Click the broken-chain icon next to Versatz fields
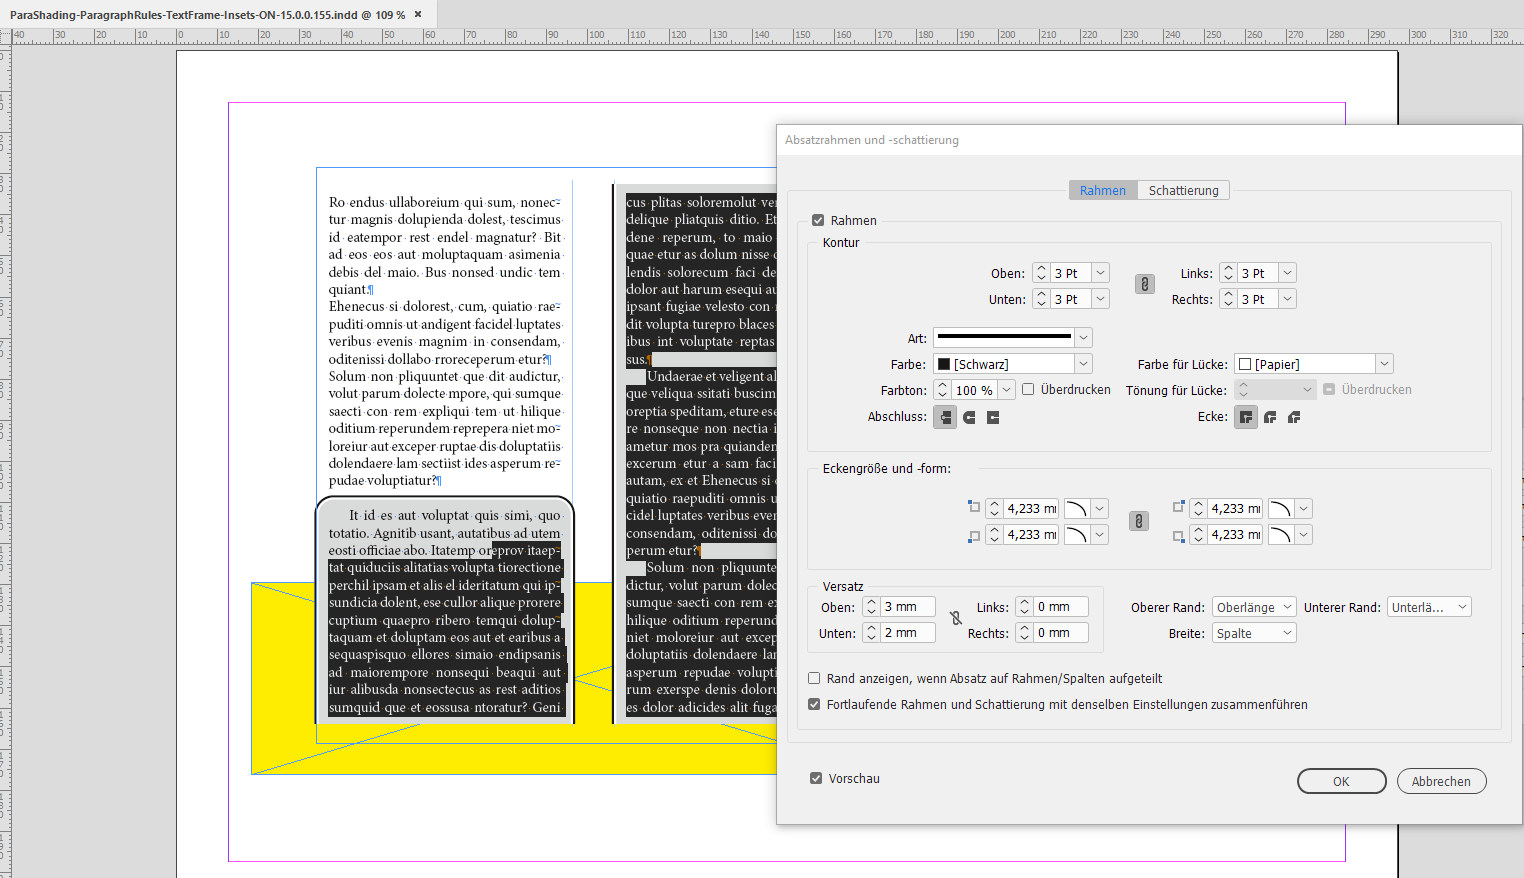 pyautogui.click(x=957, y=619)
